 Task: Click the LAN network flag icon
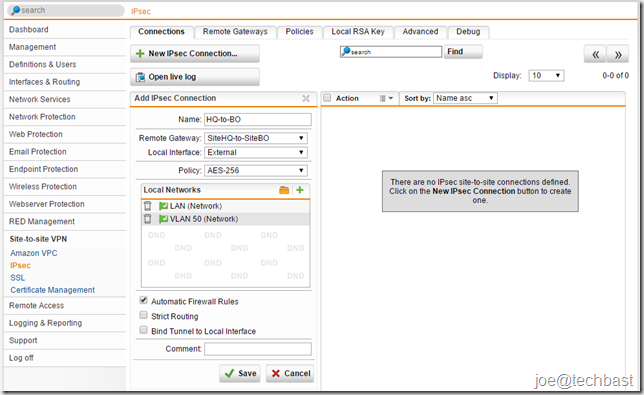click(x=163, y=206)
